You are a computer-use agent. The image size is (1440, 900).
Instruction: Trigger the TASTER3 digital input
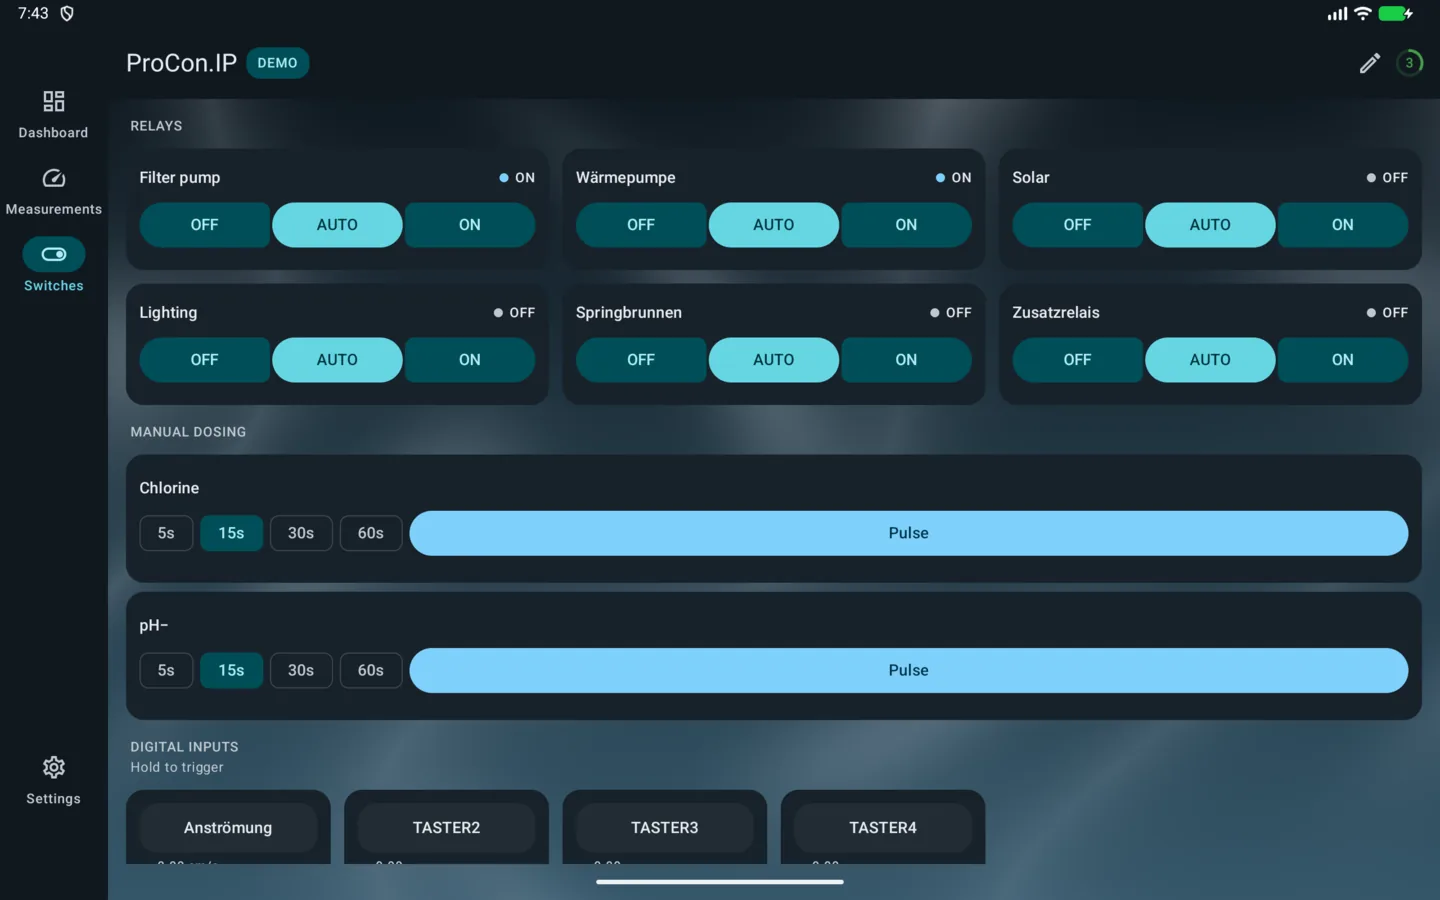click(665, 828)
